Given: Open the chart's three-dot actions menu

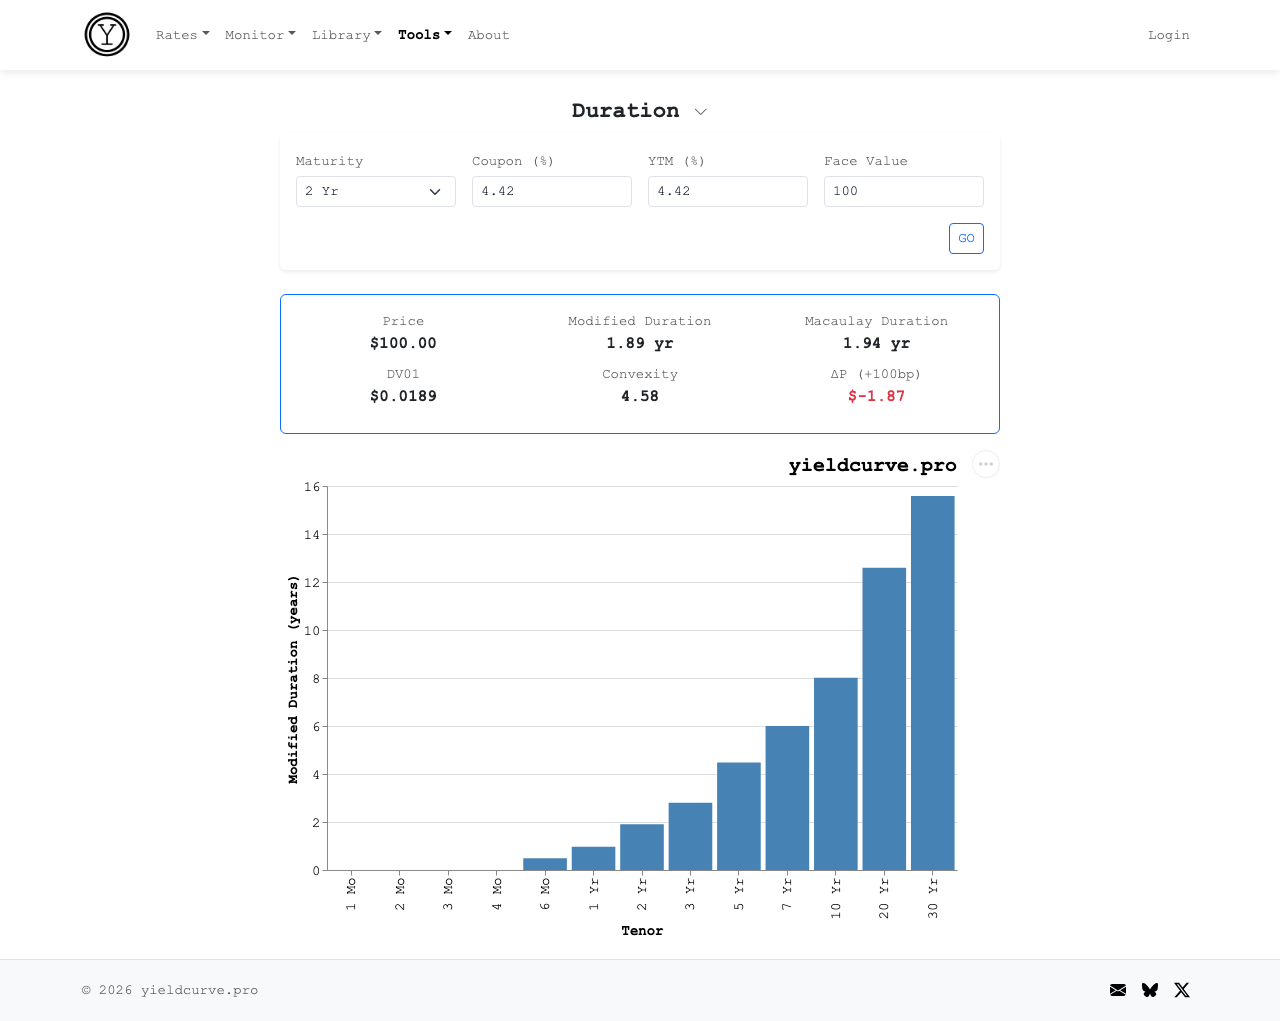Looking at the screenshot, I should [986, 464].
